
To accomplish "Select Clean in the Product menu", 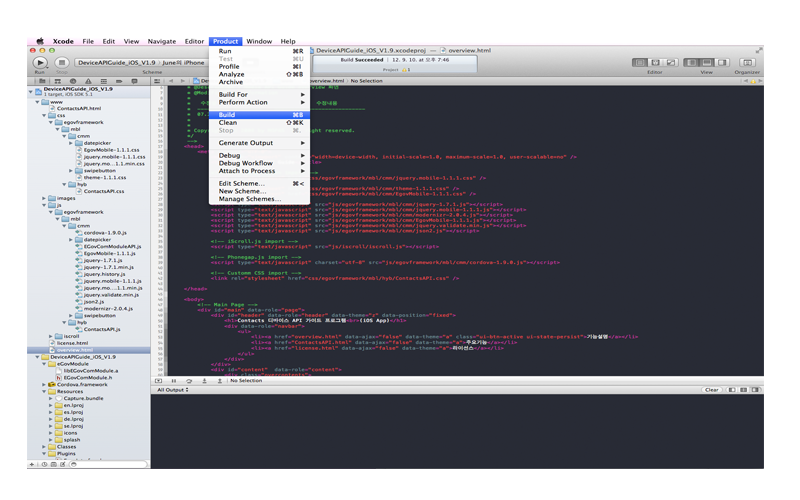I will pyautogui.click(x=227, y=122).
